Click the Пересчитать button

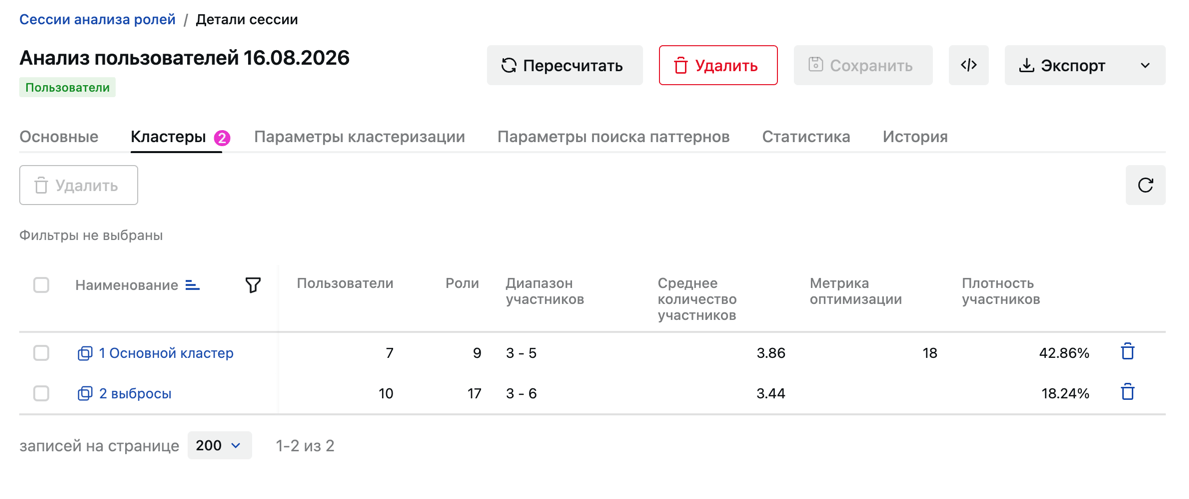pyautogui.click(x=564, y=65)
